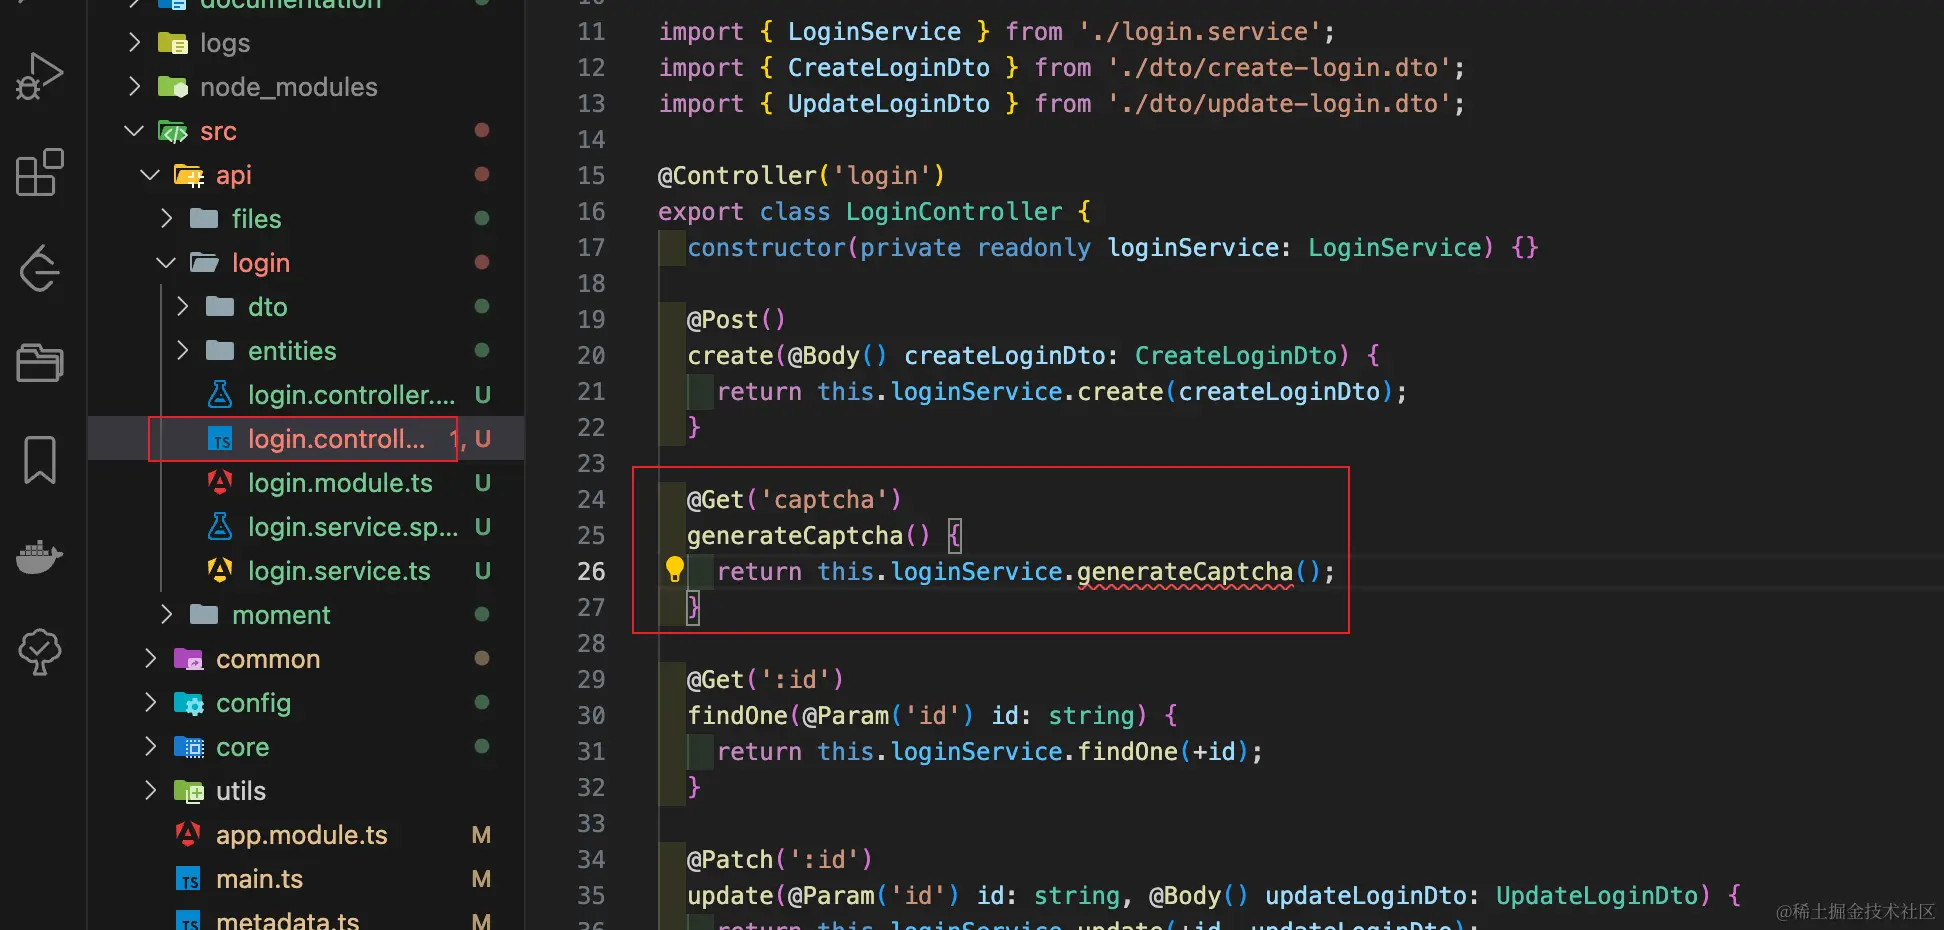Click the 'M' git status beside app.module.ts
The height and width of the screenshot is (930, 1944).
click(x=481, y=835)
